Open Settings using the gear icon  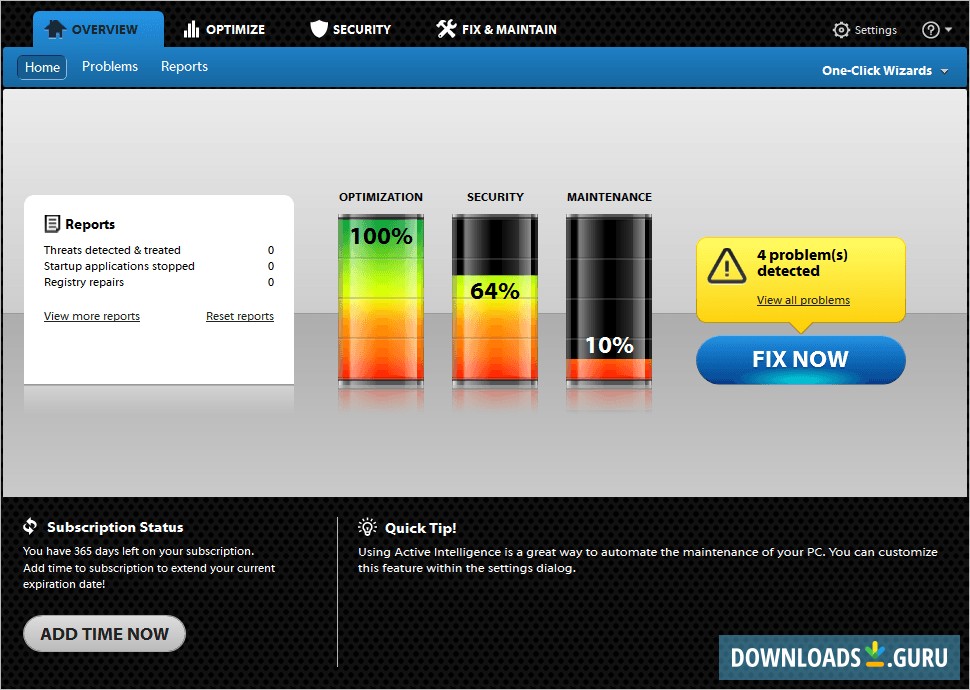pyautogui.click(x=841, y=30)
